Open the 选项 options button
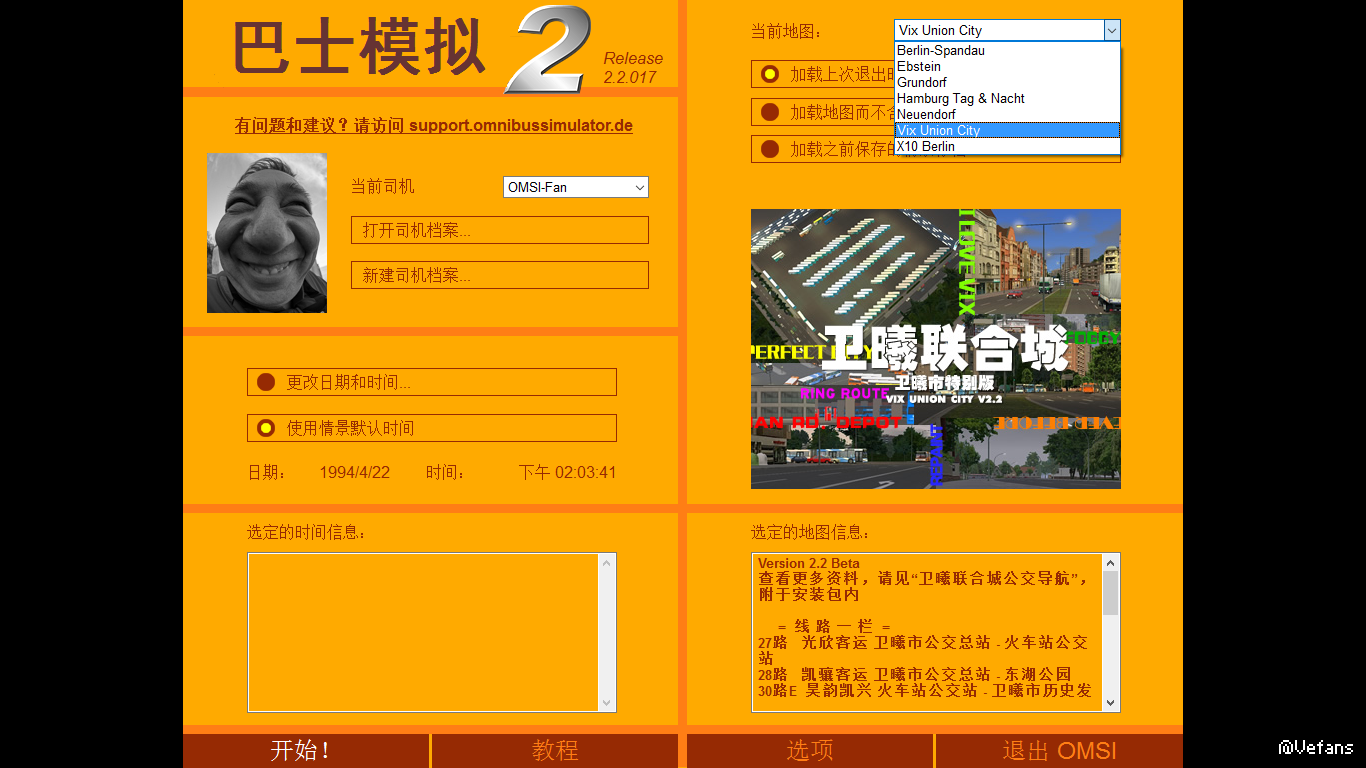1366x768 pixels. (x=810, y=751)
